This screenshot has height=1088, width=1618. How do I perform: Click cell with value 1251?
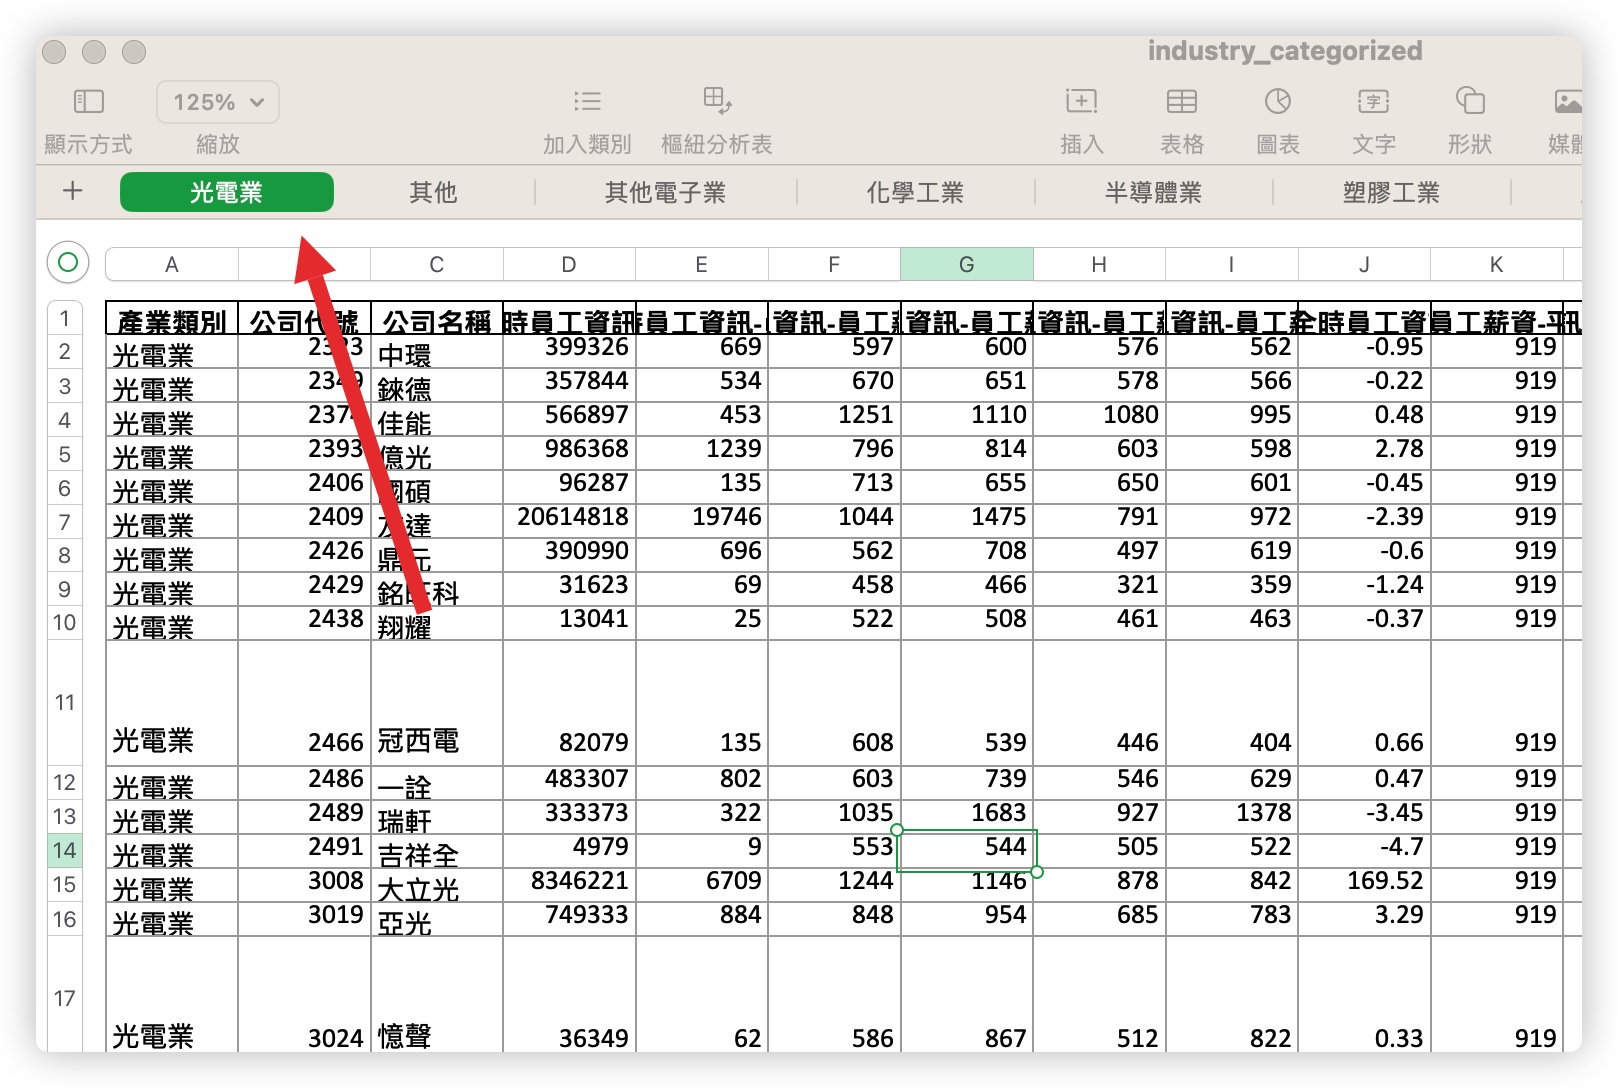coord(835,419)
